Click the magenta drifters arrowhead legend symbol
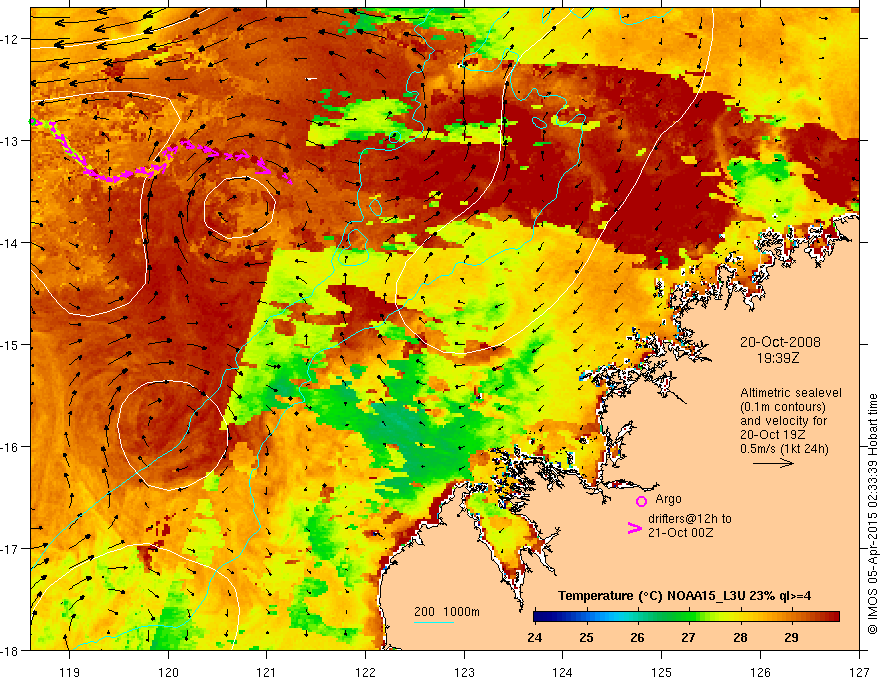Viewport: 880px width, 680px height. (634, 528)
